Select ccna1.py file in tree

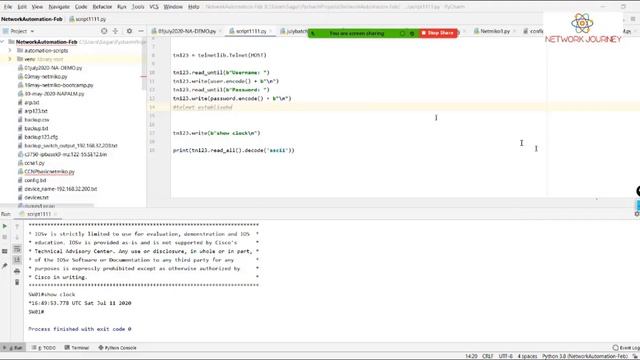pos(34,163)
